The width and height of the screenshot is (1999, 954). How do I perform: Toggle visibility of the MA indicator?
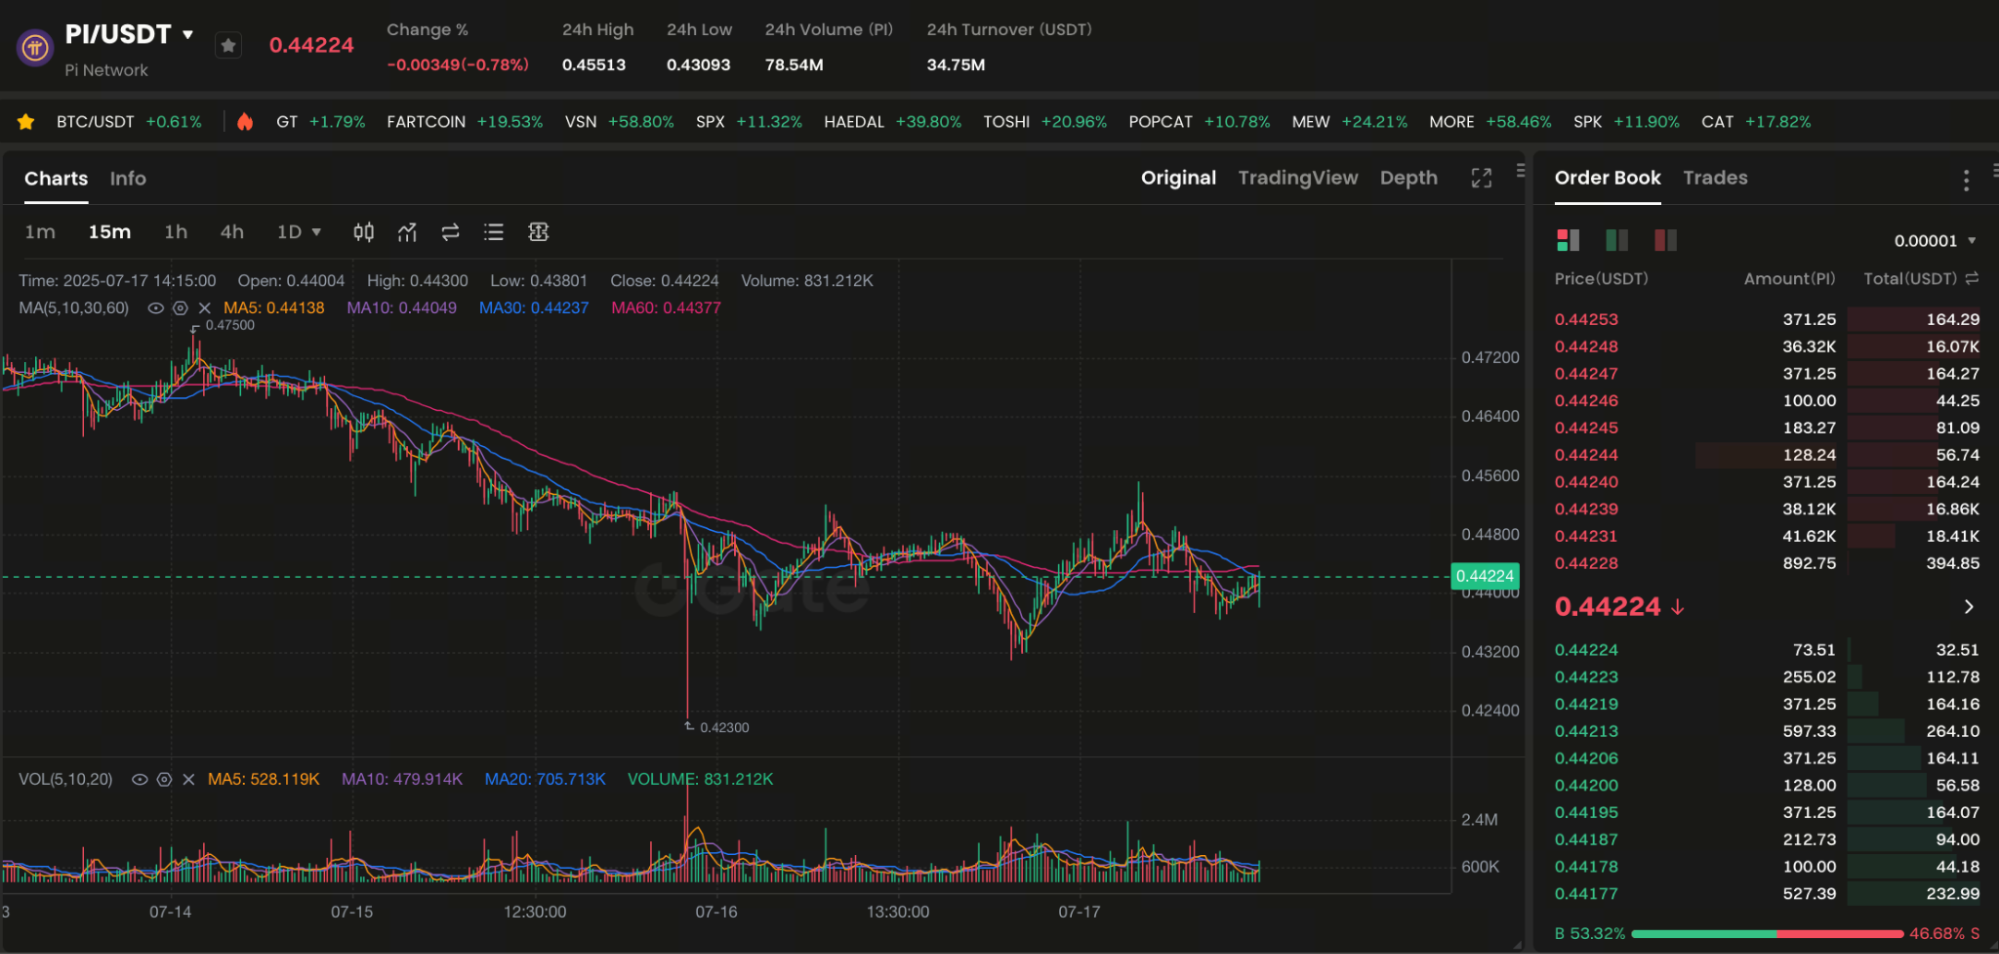pos(156,308)
